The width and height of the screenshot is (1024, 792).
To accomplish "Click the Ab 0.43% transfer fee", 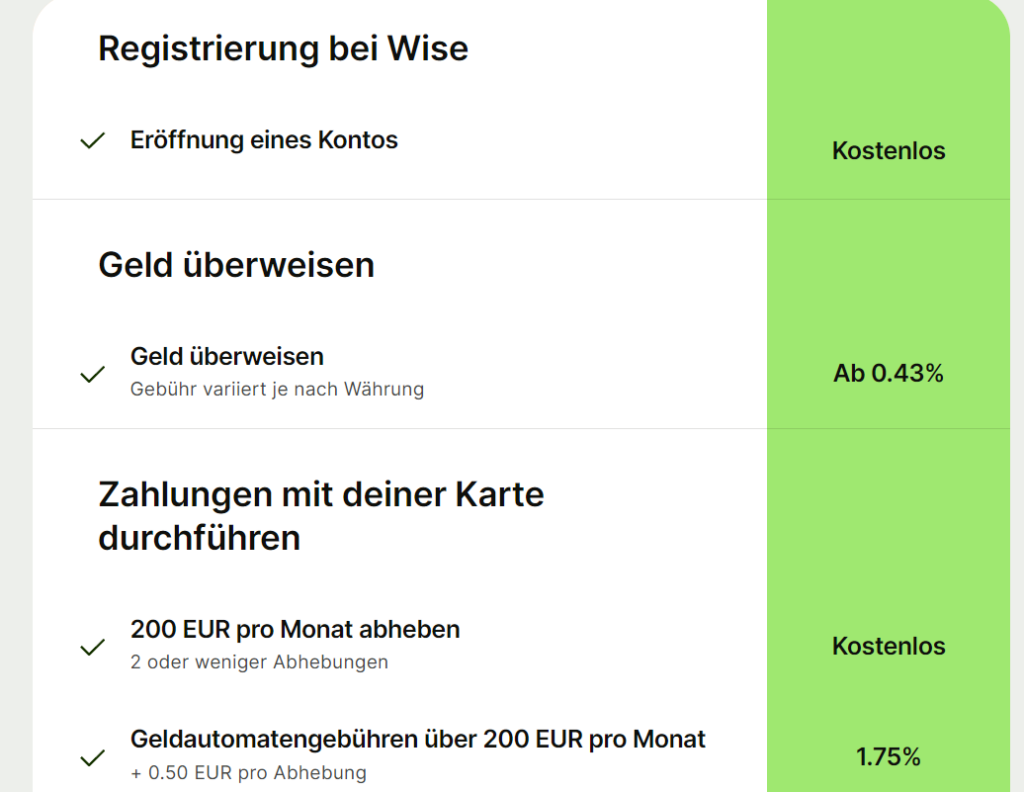I will (x=888, y=374).
